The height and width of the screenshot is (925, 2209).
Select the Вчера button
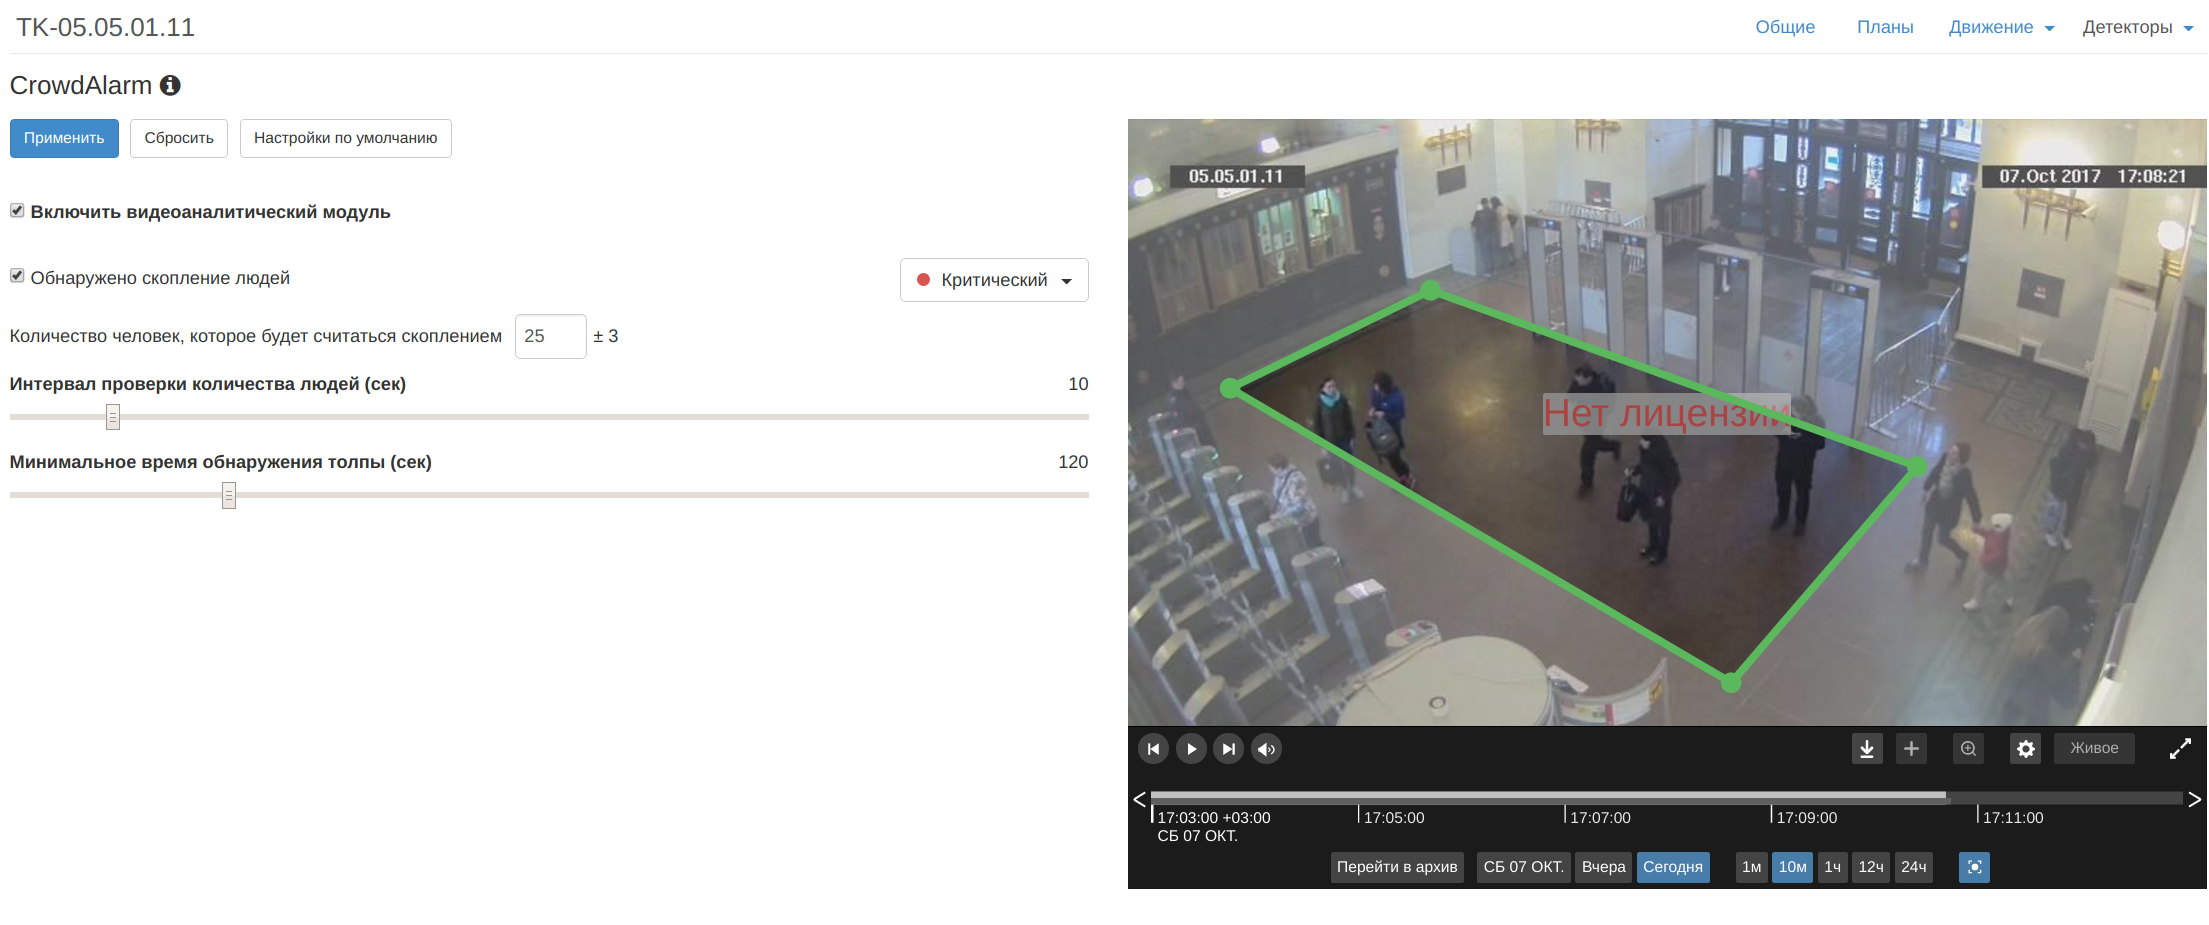1603,867
